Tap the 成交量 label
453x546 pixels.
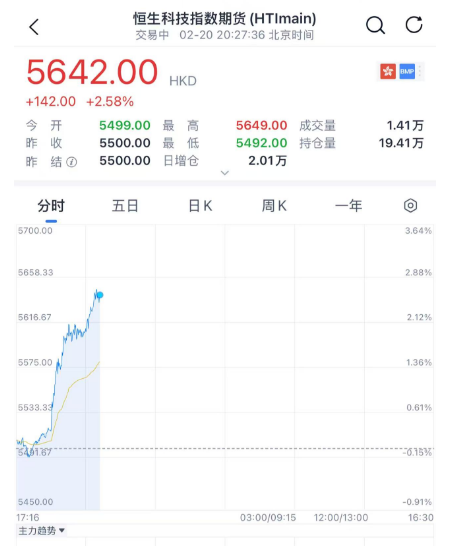(317, 125)
